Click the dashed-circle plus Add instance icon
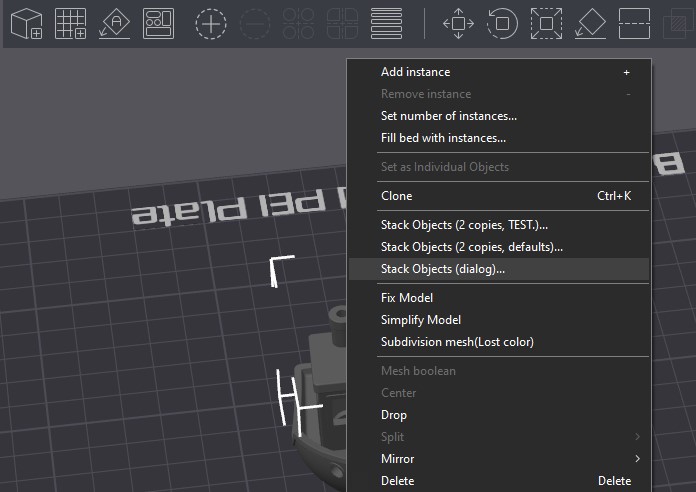Image resolution: width=696 pixels, height=492 pixels. click(x=211, y=24)
